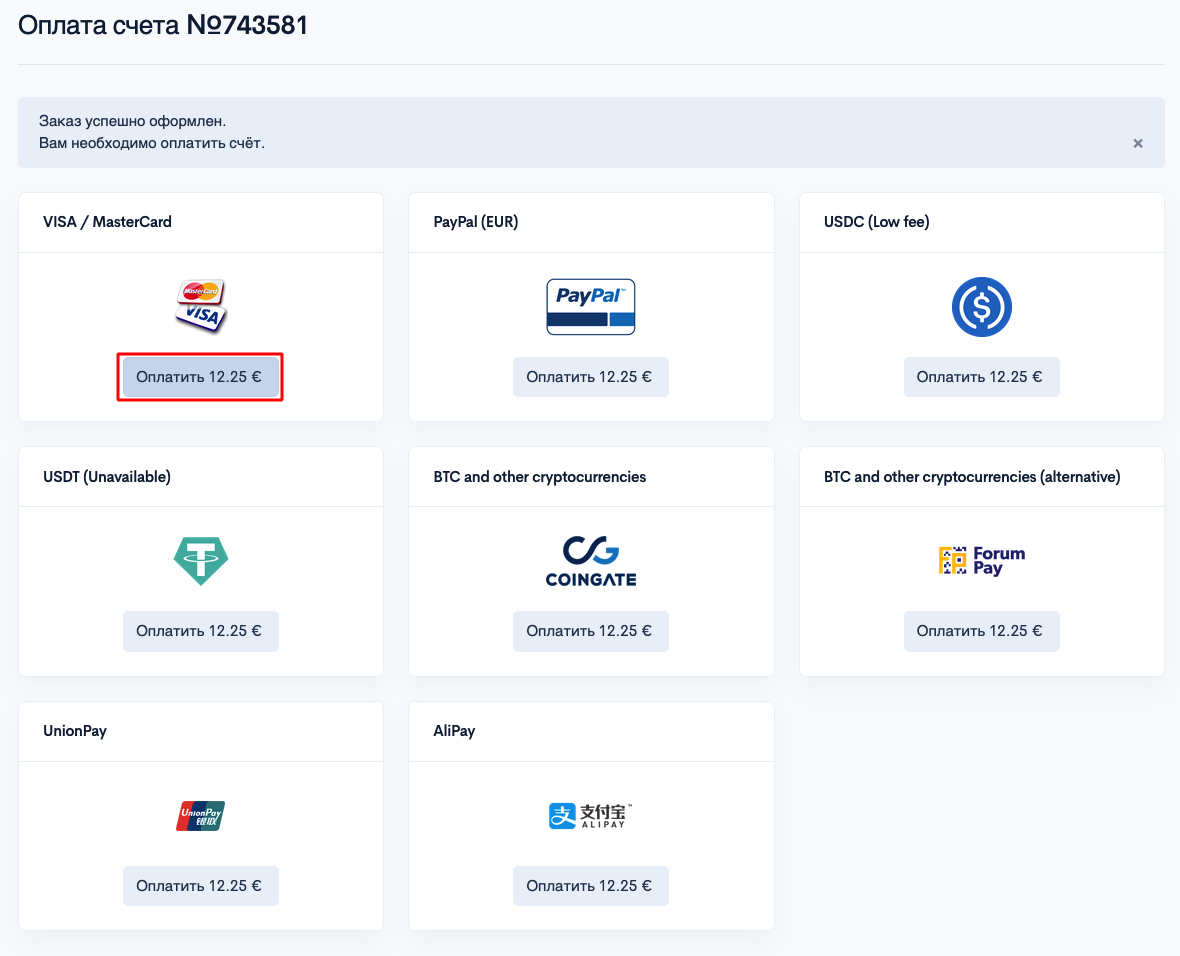Click the text 'Заказ успешно оформлен.'
Viewport: 1180px width, 956px height.
[132, 121]
